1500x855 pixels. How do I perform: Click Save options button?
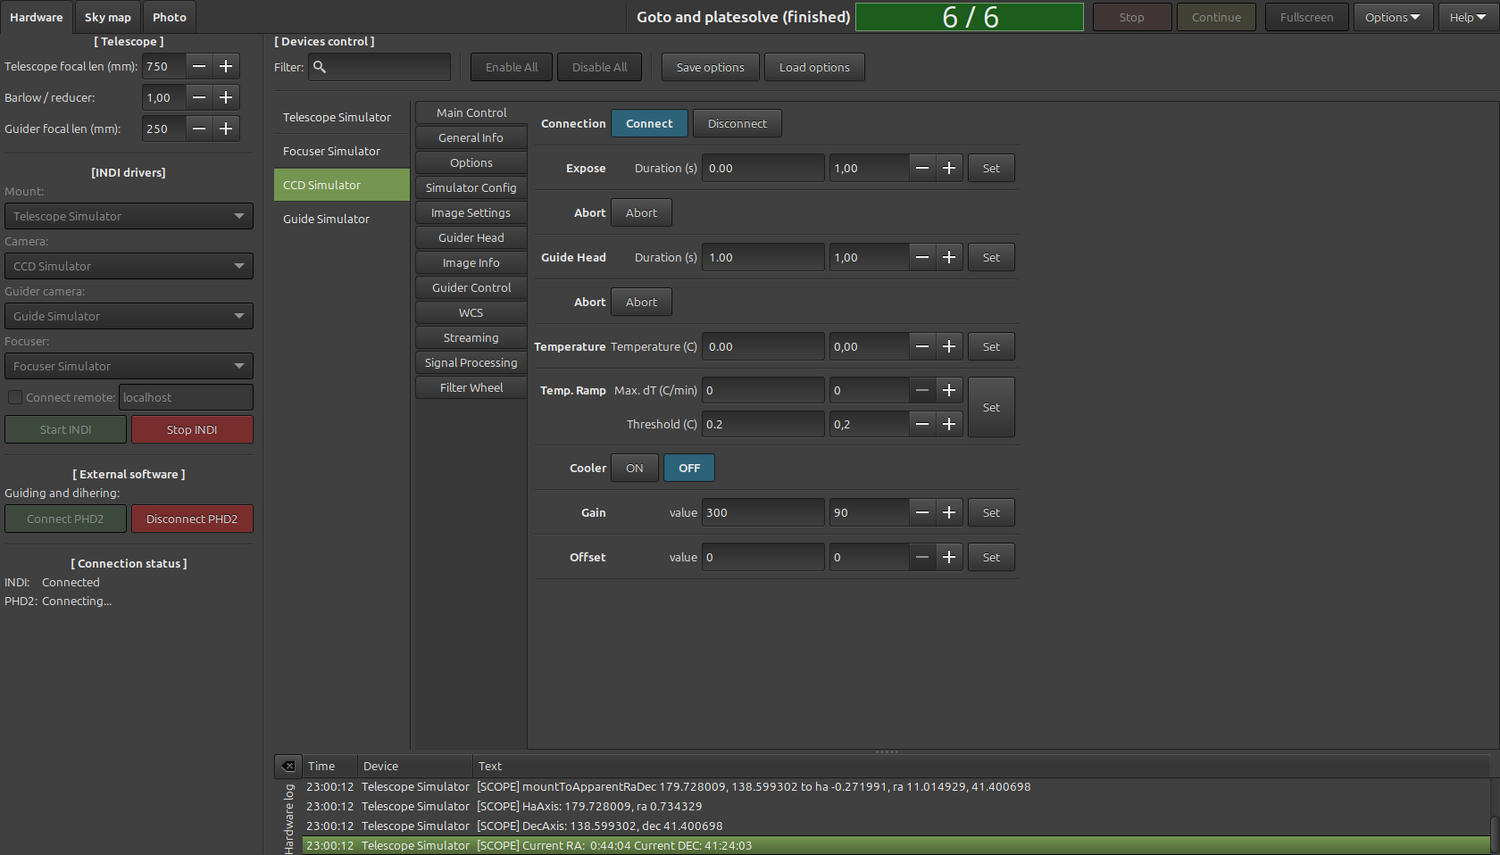(x=710, y=67)
